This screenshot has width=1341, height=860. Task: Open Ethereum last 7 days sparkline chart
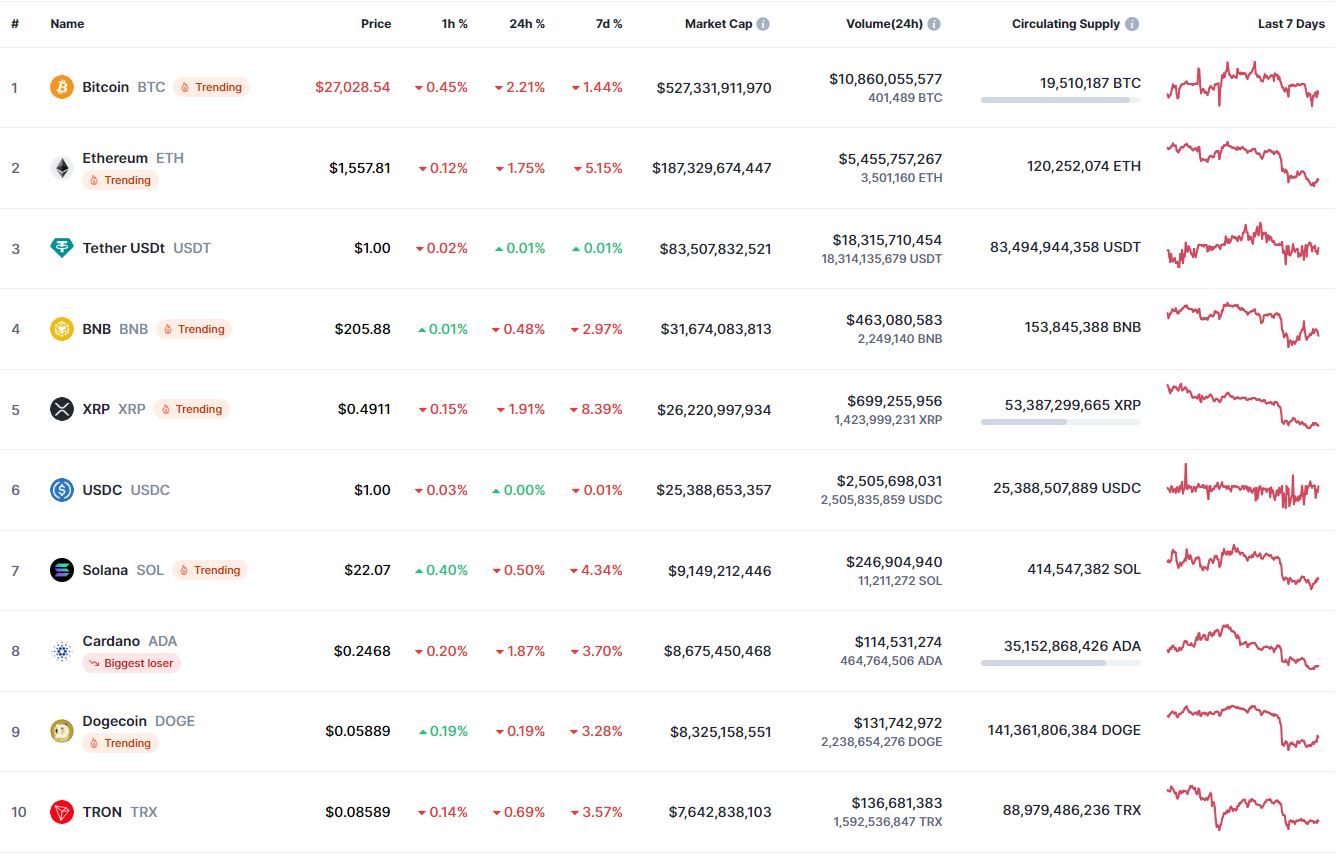(1243, 163)
